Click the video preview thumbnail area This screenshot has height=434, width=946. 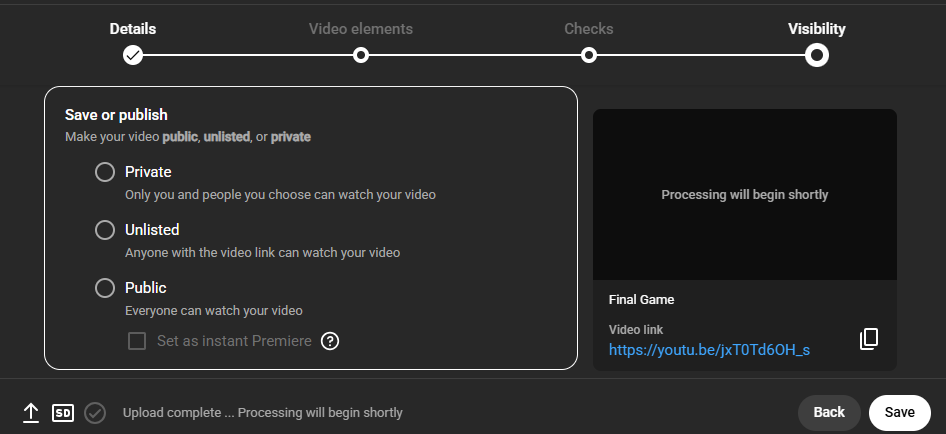point(745,194)
